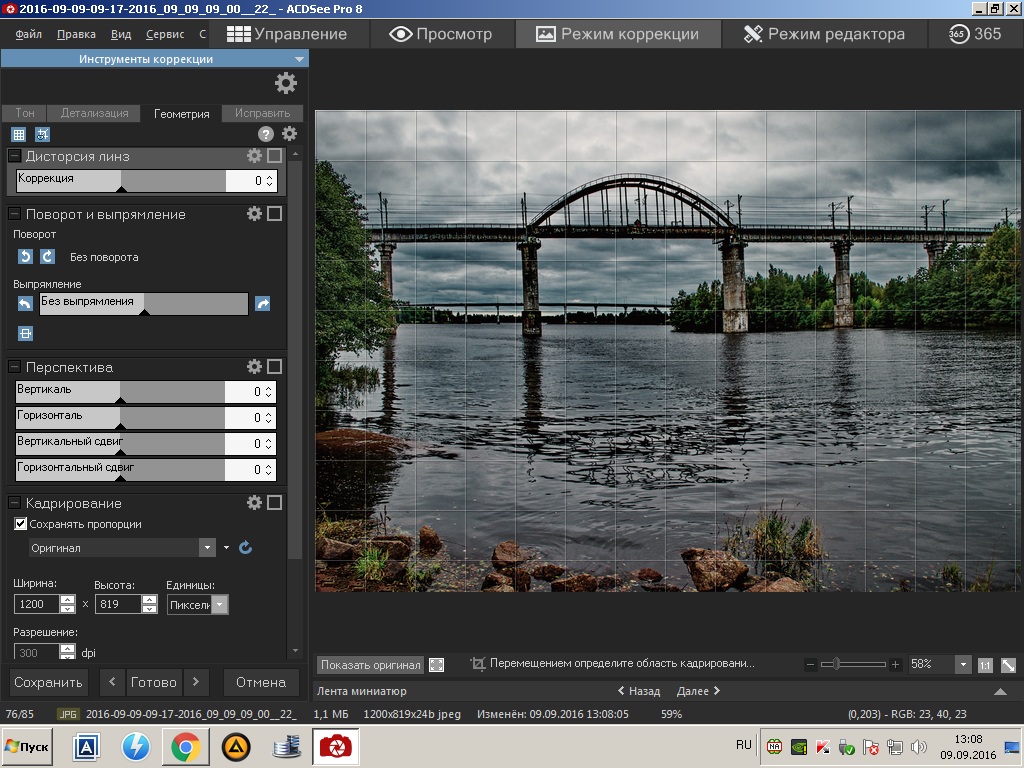Click the Готово button

coord(153,682)
